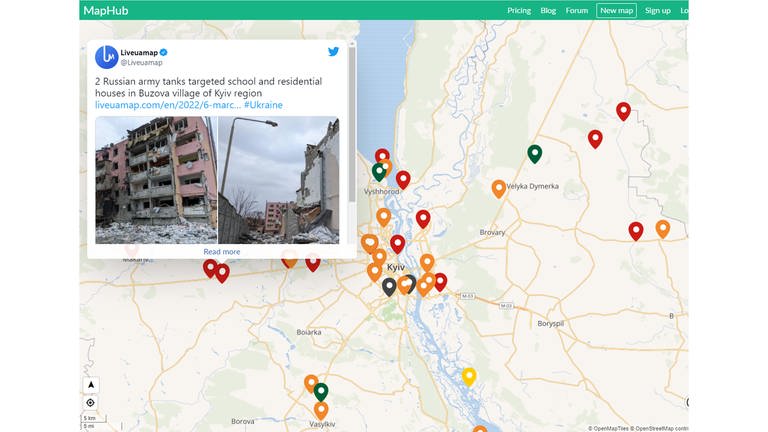Click the compass north arrow control
The height and width of the screenshot is (432, 768).
(x=91, y=385)
